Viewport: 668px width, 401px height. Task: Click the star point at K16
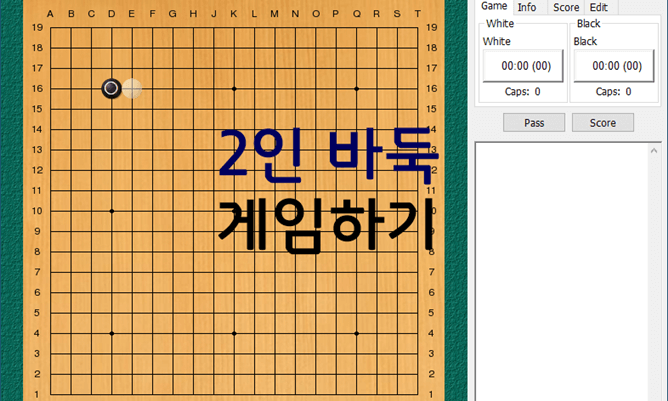pos(234,89)
